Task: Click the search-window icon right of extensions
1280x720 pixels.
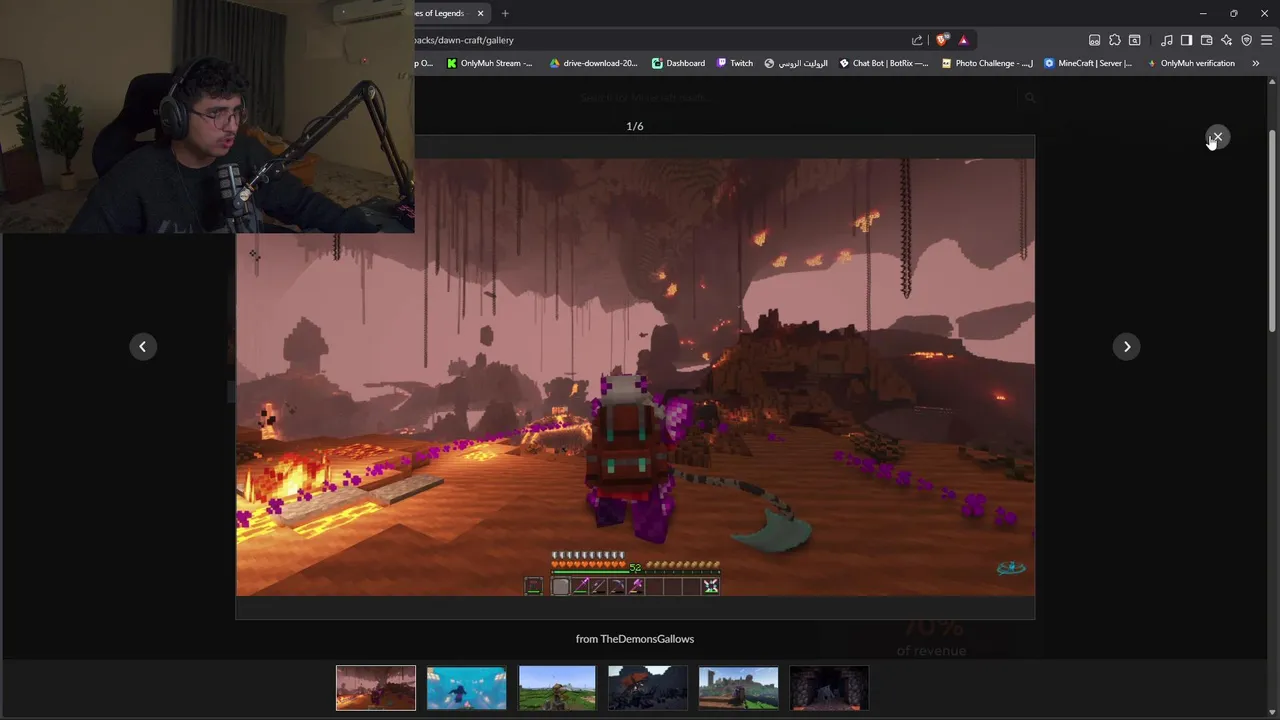Action: [1135, 40]
